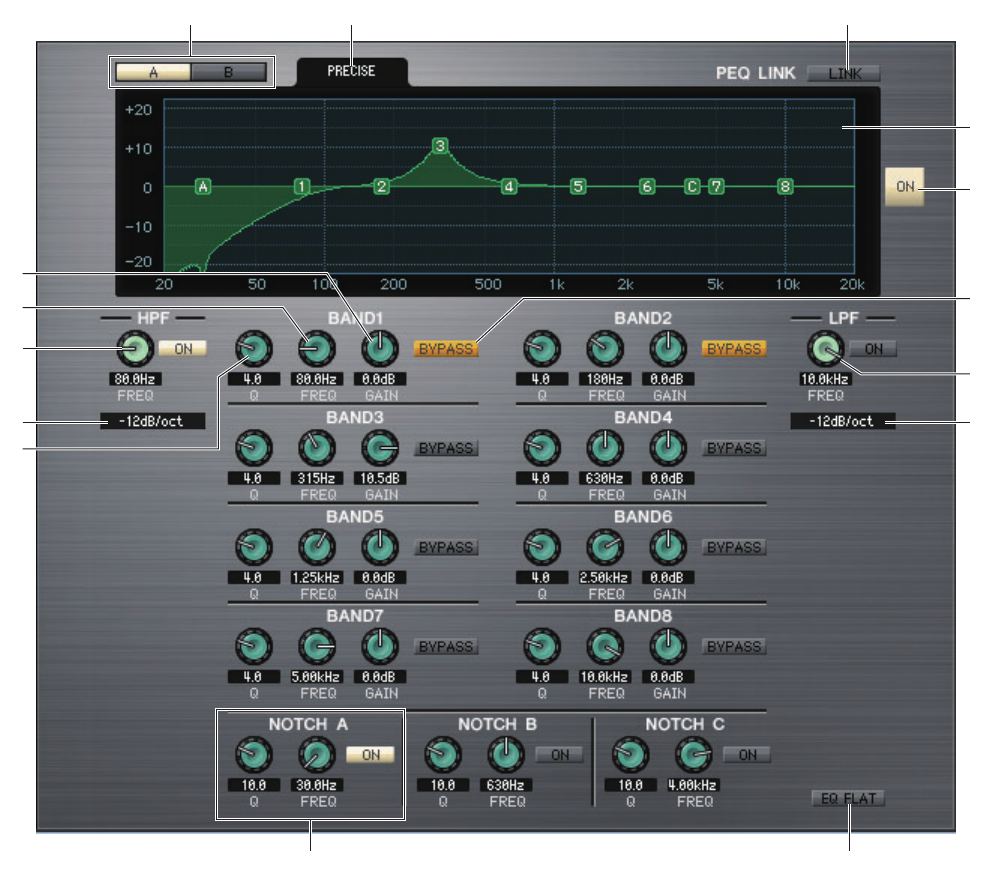Select EQ bank B
The image size is (993, 874).
[228, 72]
